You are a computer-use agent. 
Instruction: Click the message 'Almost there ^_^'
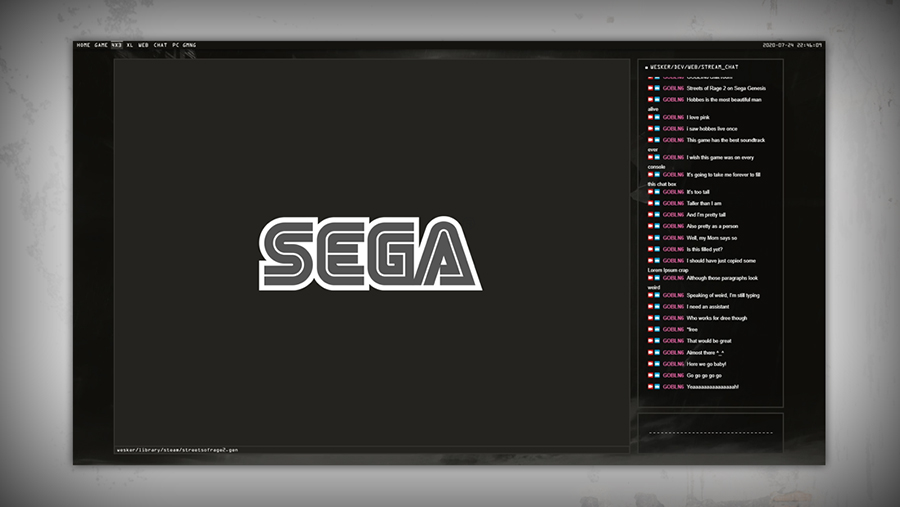[x=705, y=353]
